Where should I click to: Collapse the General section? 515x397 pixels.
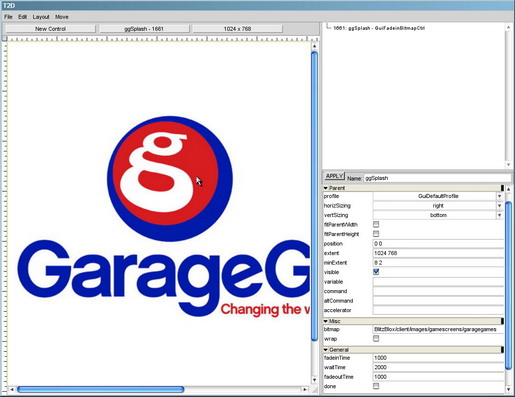pos(326,350)
